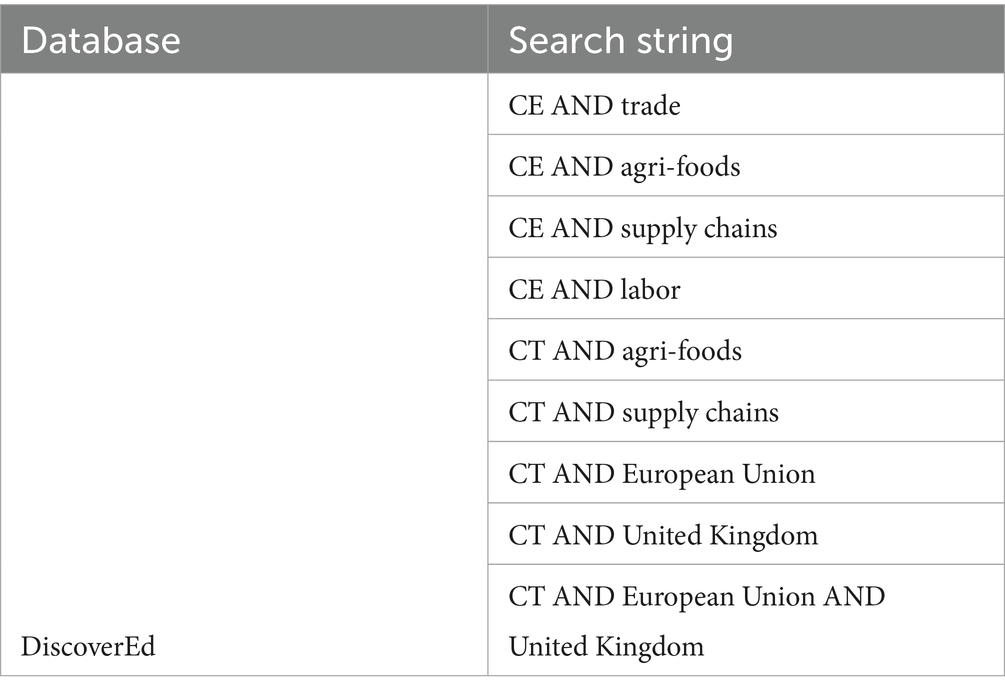Viewport: 1005px width, 694px height.
Task: Click 'CT AND European Union AND' text line
Action: click(x=697, y=597)
